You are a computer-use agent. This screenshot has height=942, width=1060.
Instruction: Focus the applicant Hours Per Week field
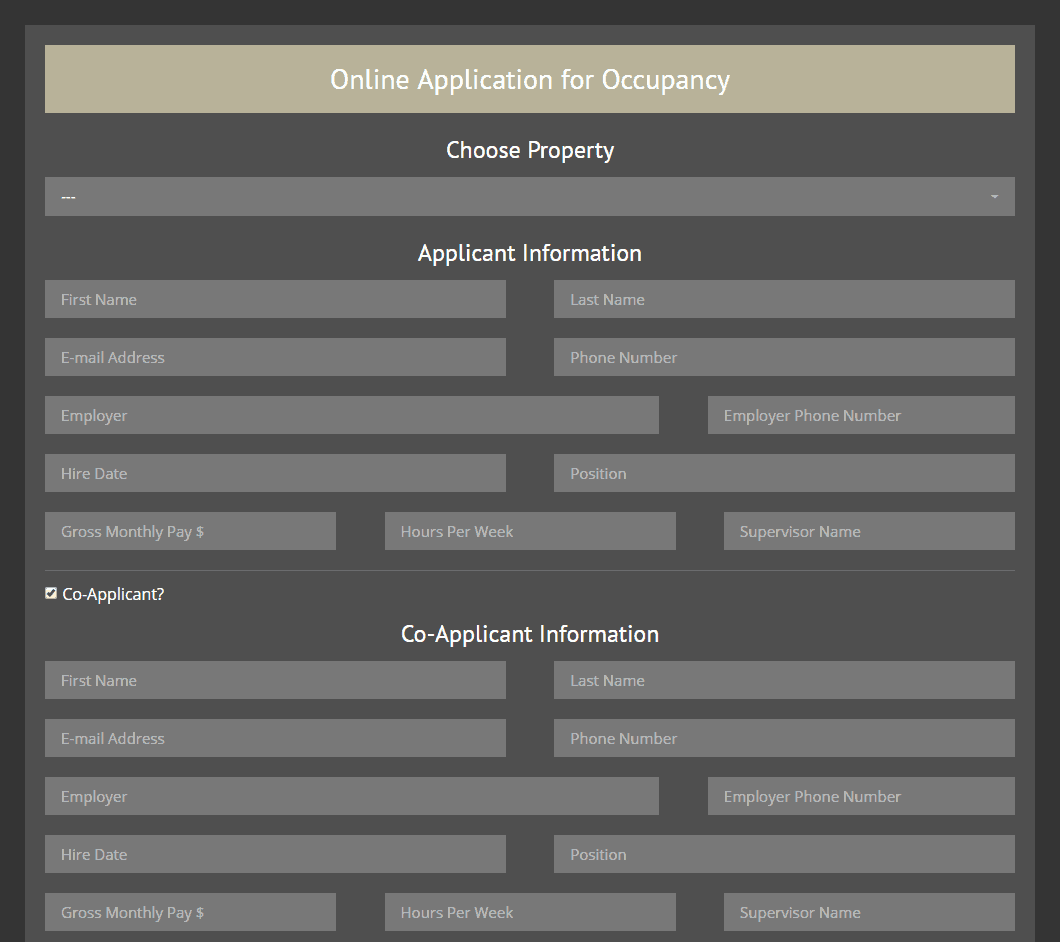click(530, 531)
